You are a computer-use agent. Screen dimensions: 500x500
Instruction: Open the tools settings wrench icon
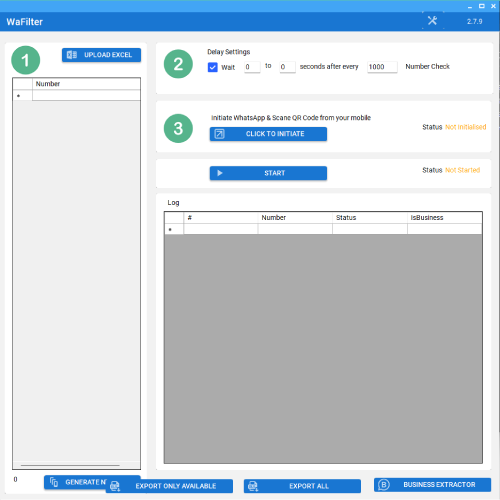[x=432, y=21]
